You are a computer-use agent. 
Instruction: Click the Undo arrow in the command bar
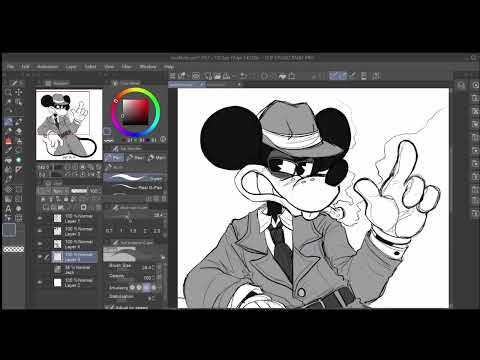[244, 76]
